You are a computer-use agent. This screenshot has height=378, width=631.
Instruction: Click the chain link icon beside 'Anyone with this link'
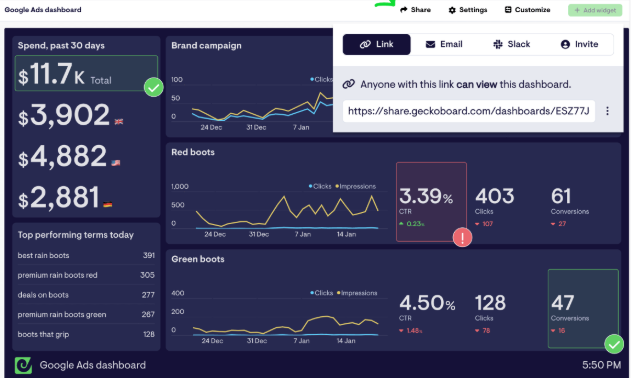348,84
